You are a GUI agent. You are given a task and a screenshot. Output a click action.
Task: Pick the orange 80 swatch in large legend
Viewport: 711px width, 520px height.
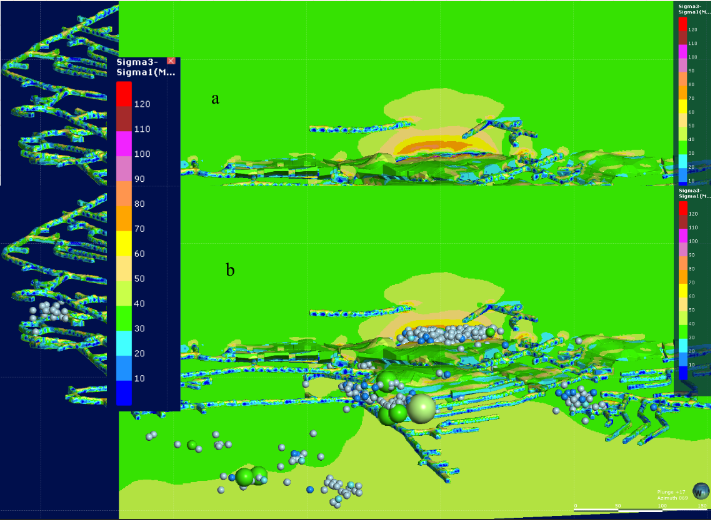pyautogui.click(x=123, y=192)
